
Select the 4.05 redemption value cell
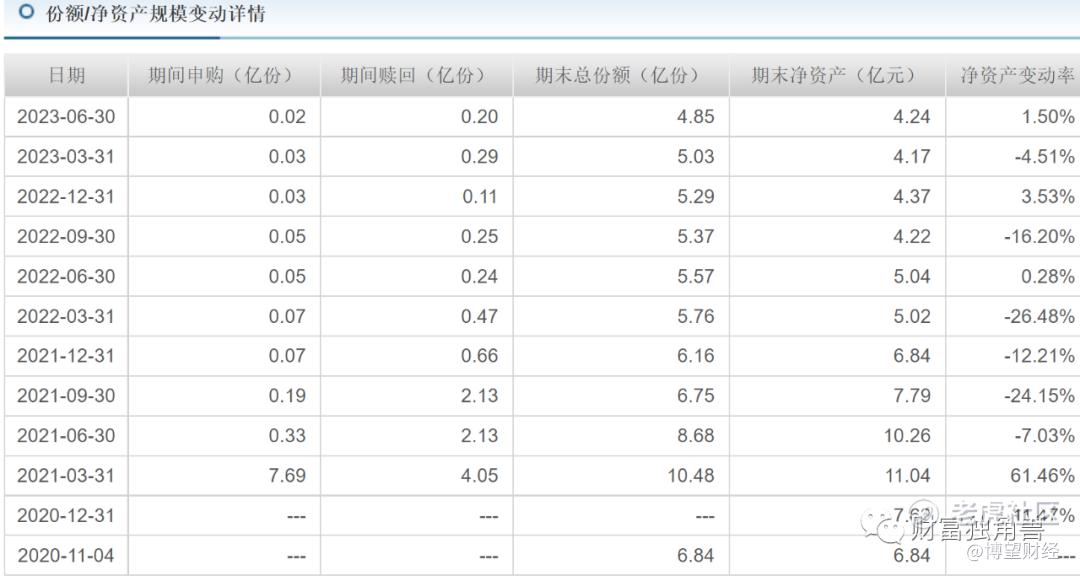pyautogui.click(x=479, y=476)
